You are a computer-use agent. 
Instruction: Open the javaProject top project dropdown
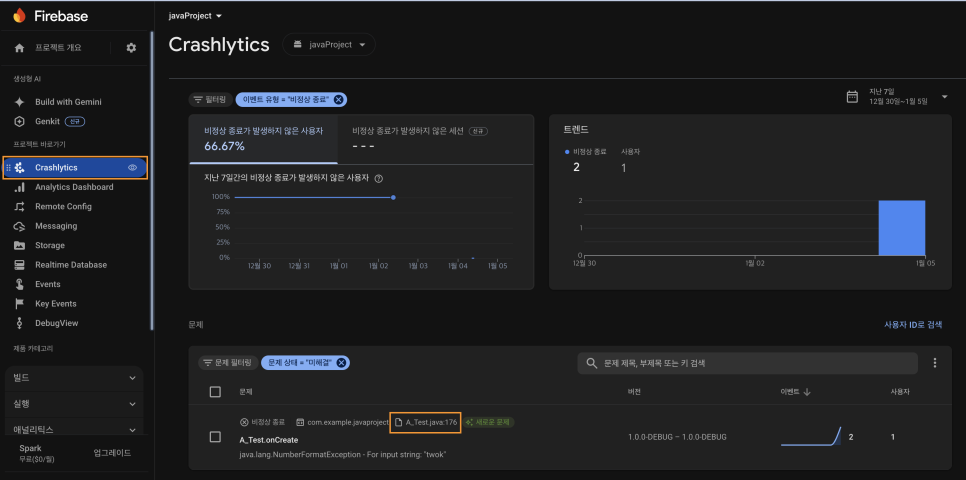tap(195, 16)
